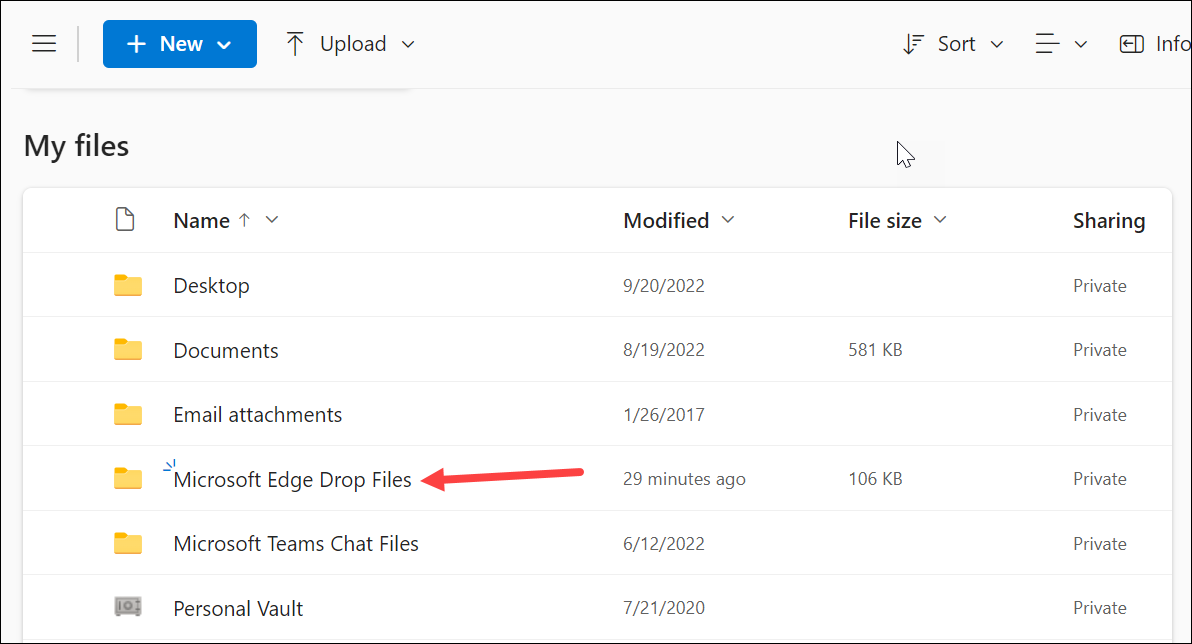Click the sync icon beside Microsoft Edge Drop Files
Viewport: 1192px width, 644px height.
pyautogui.click(x=168, y=465)
